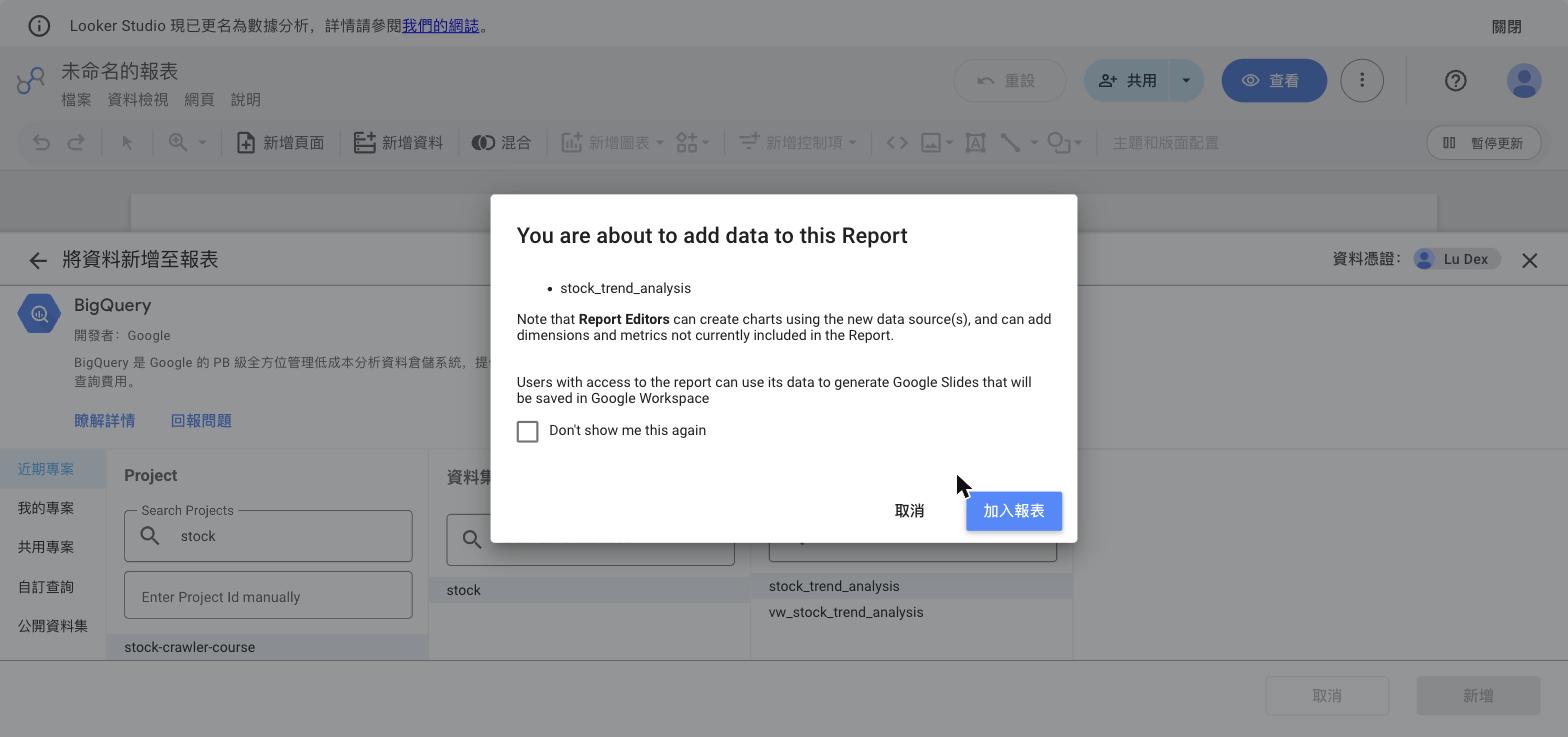The image size is (1568, 737).
Task: Expand the line tool dropdown arrow
Action: click(1034, 143)
